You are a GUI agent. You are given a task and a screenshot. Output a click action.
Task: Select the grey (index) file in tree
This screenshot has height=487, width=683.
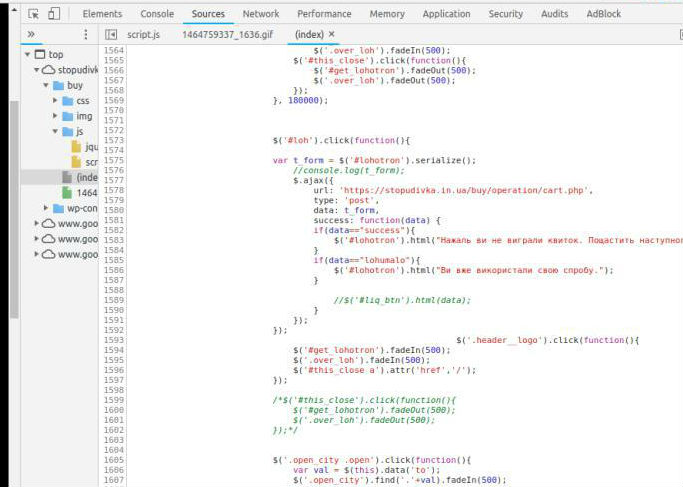click(x=86, y=177)
